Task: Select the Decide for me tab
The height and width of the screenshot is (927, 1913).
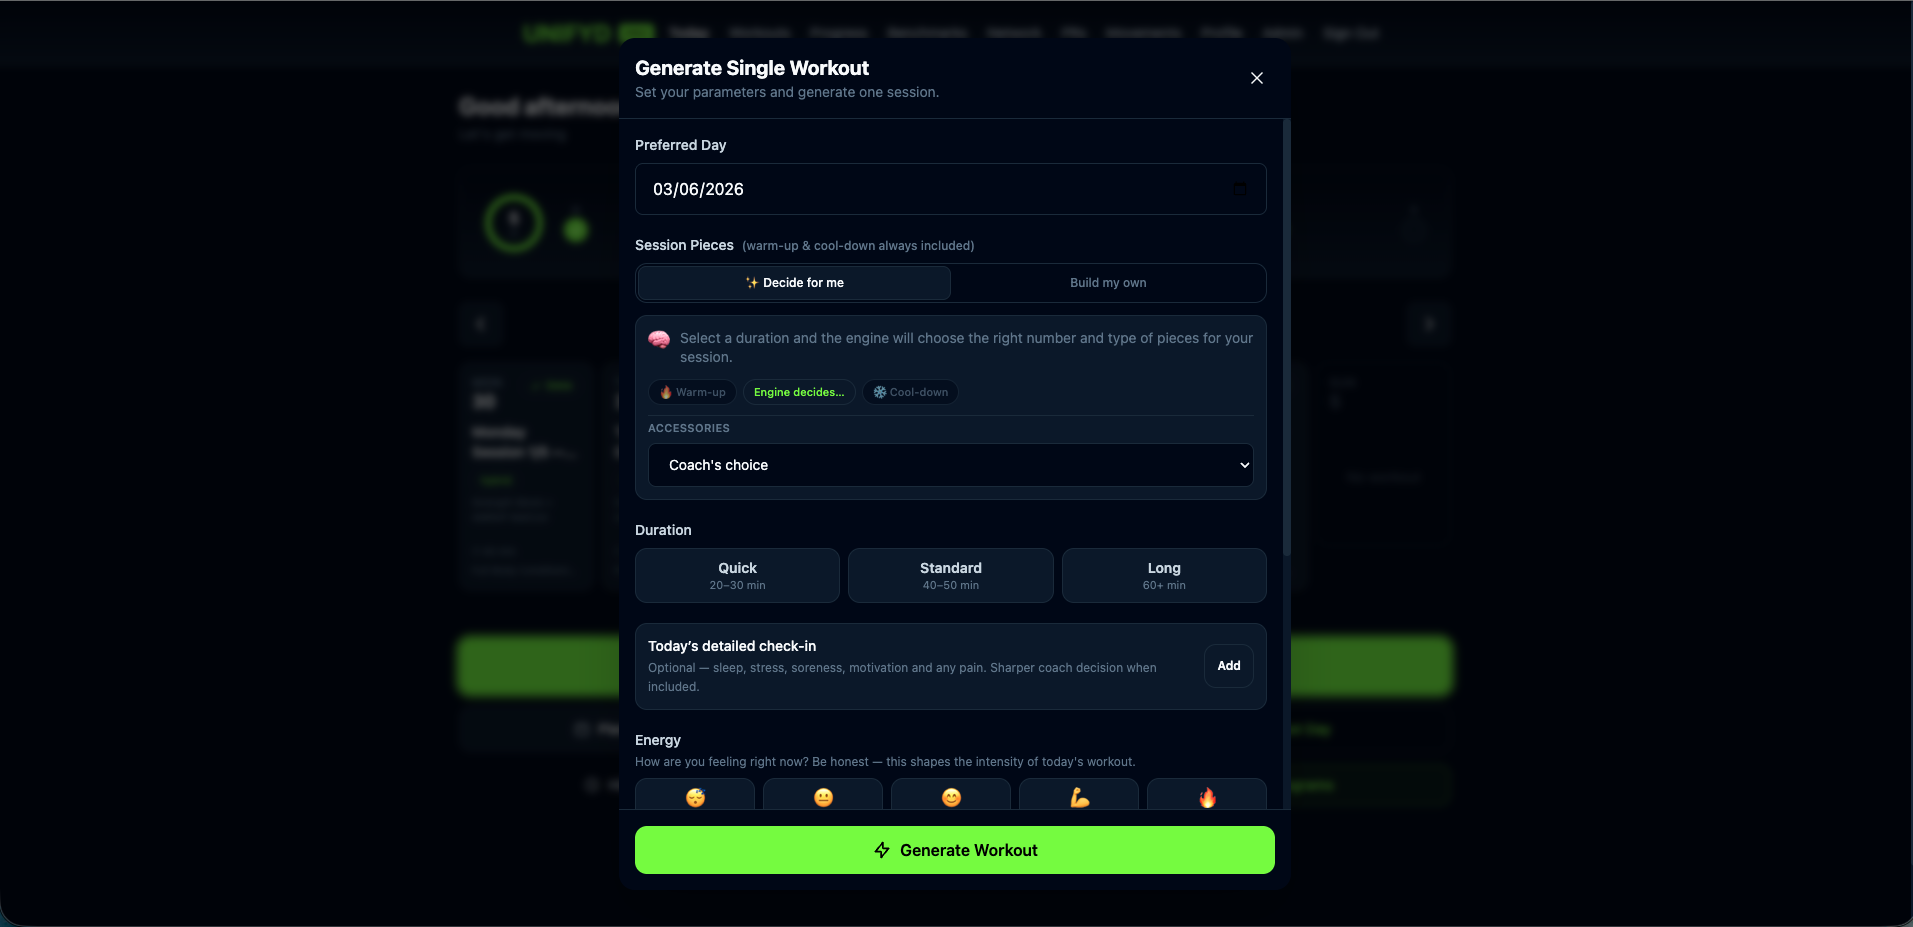Action: point(794,283)
